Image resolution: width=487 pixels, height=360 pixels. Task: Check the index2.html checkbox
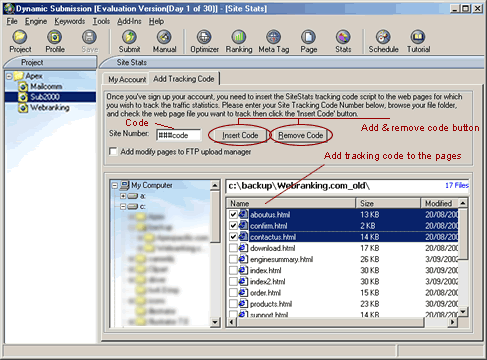click(233, 282)
